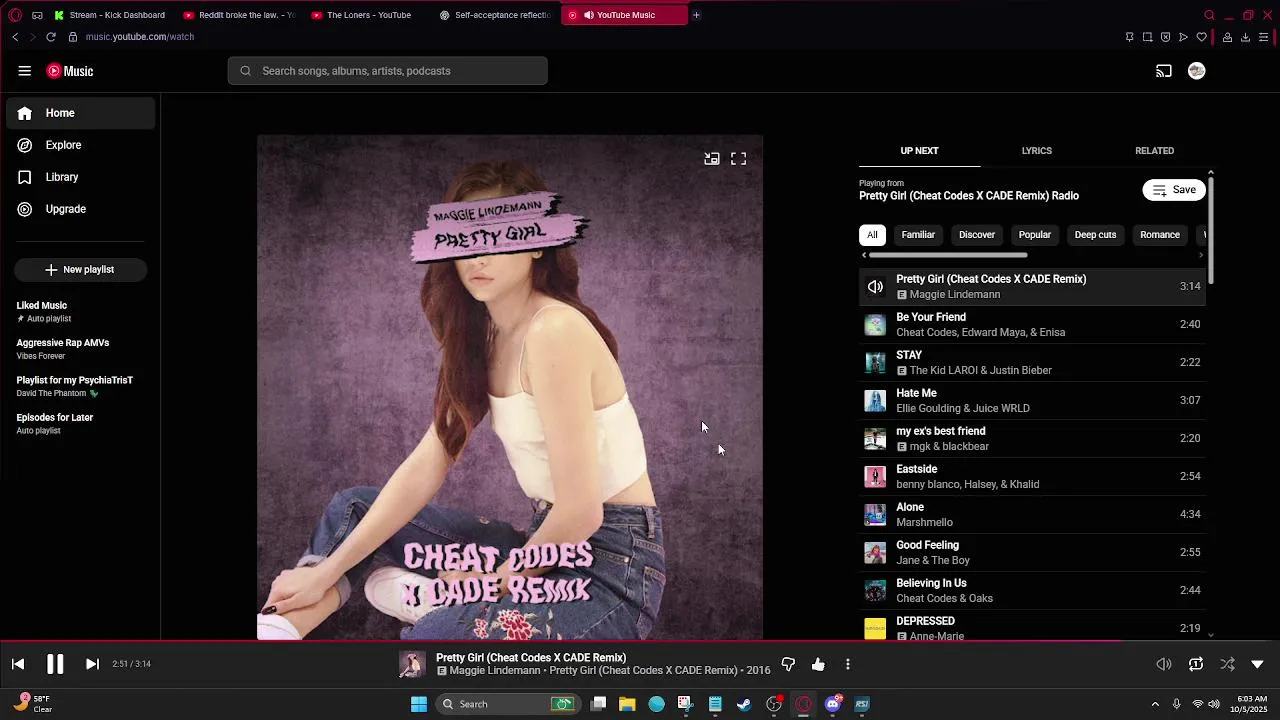Open Aggressive Rap AMVs playlist
Screen dimensions: 1280x720
point(80,349)
